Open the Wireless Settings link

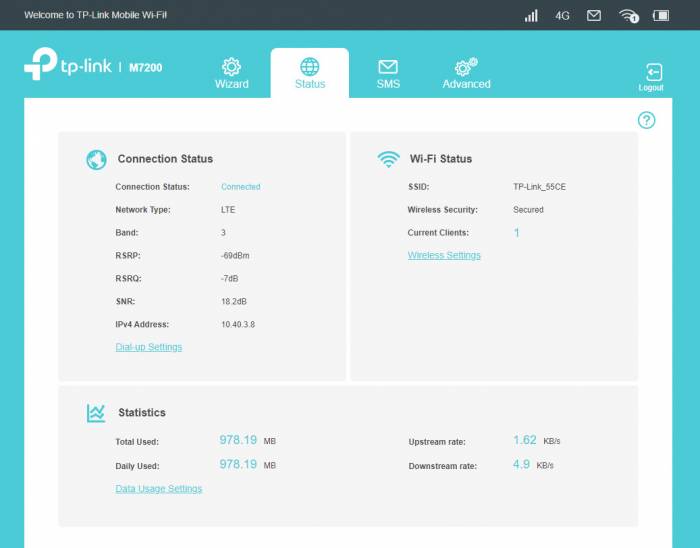444,255
